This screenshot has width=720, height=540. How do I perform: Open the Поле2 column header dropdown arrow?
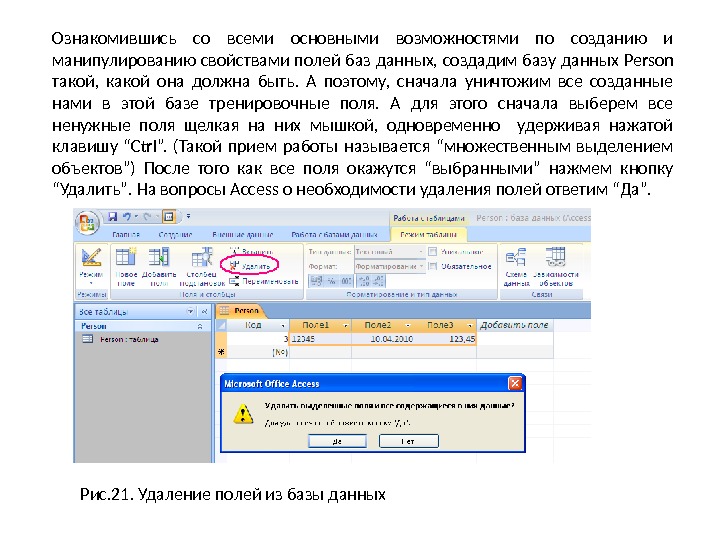click(x=408, y=326)
